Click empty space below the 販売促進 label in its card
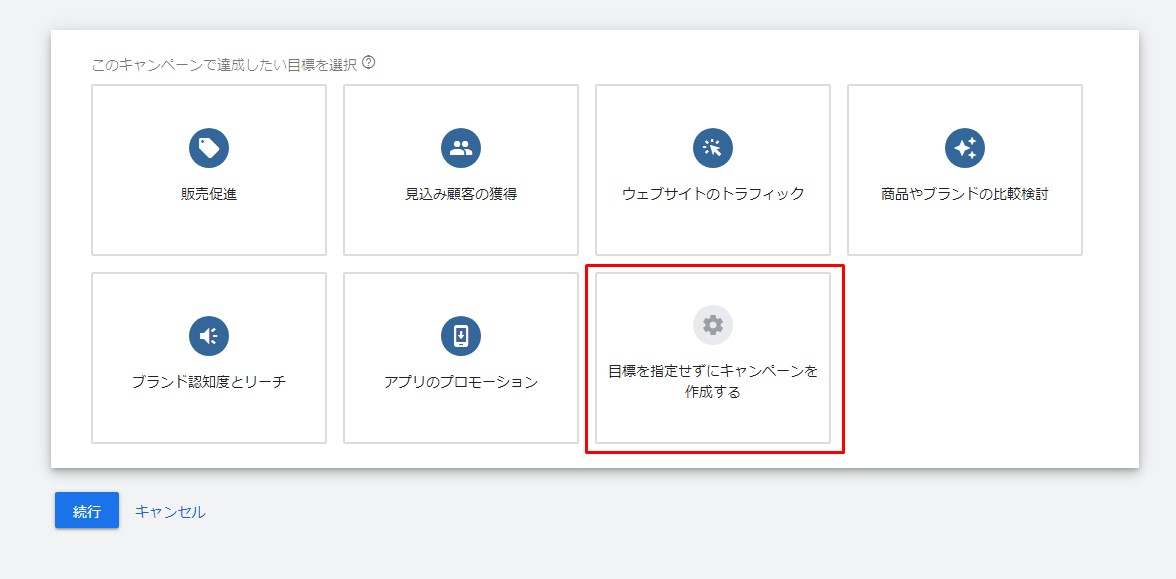This screenshot has height=579, width=1176. (209, 230)
